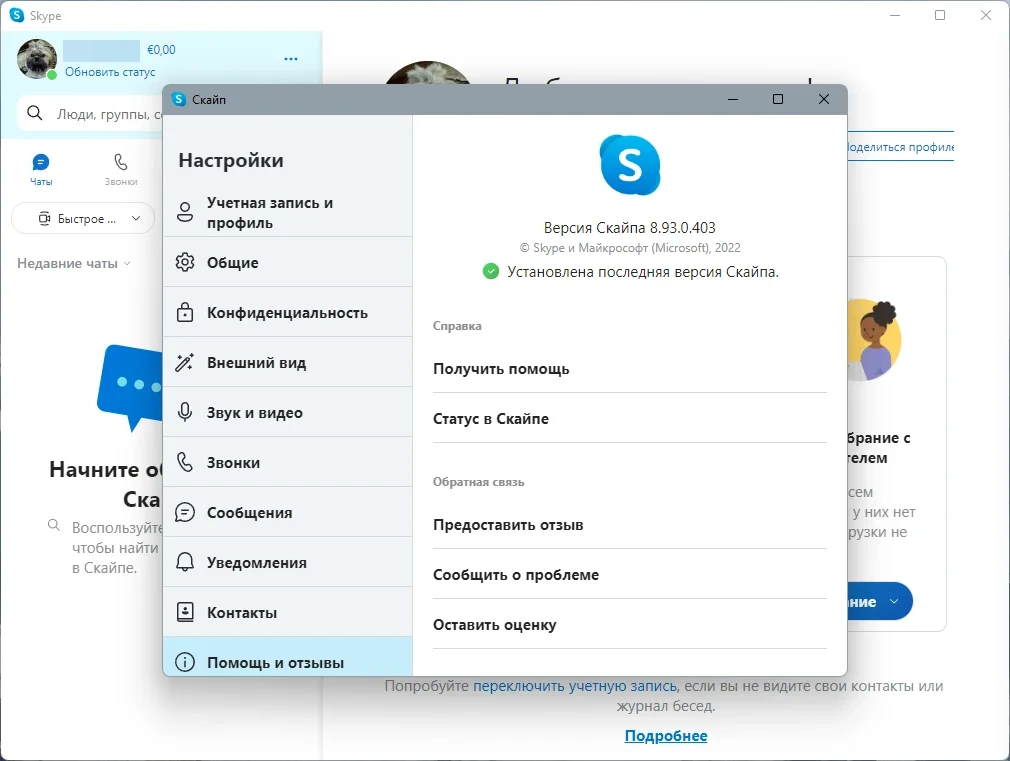The width and height of the screenshot is (1010, 761).
Task: Click the Версия Скайпа 8.93.0.403 text
Action: pos(629,227)
